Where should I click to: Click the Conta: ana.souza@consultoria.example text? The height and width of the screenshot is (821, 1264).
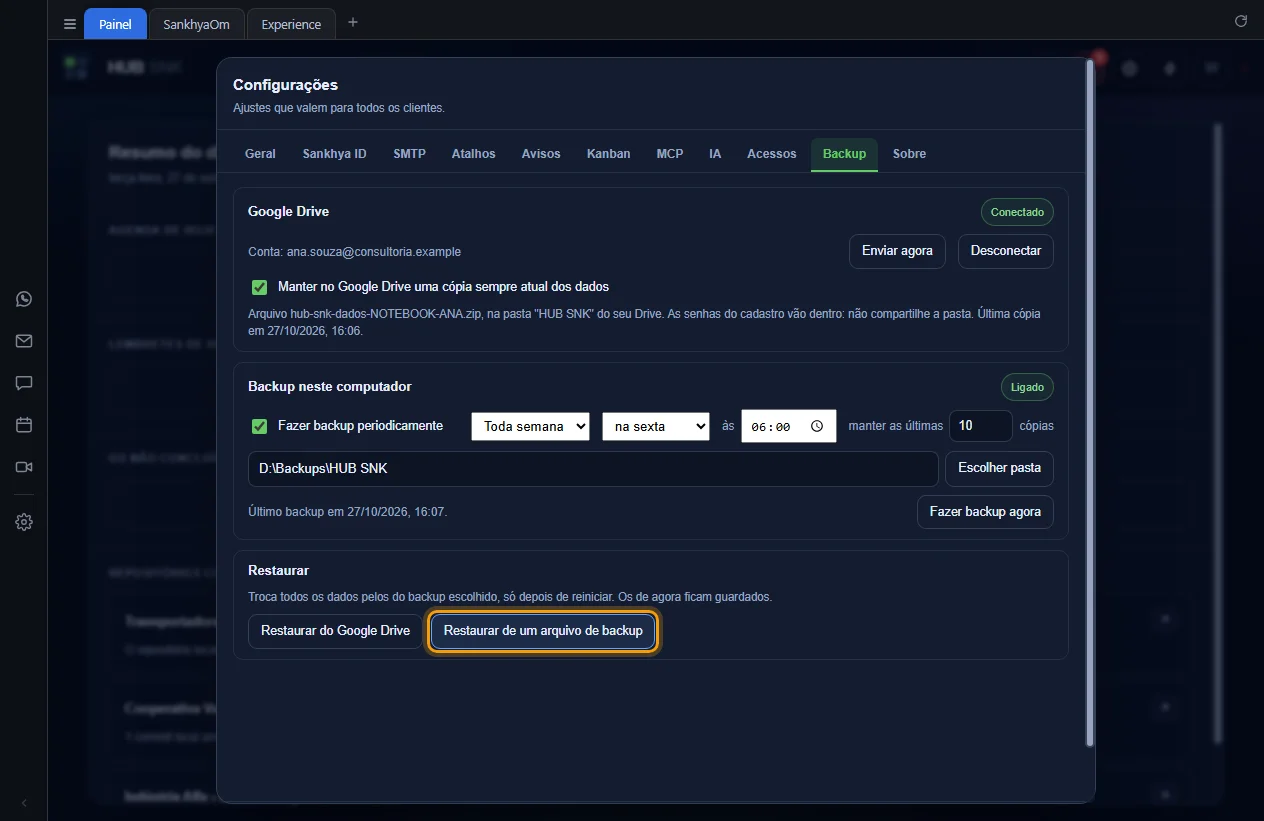[355, 252]
